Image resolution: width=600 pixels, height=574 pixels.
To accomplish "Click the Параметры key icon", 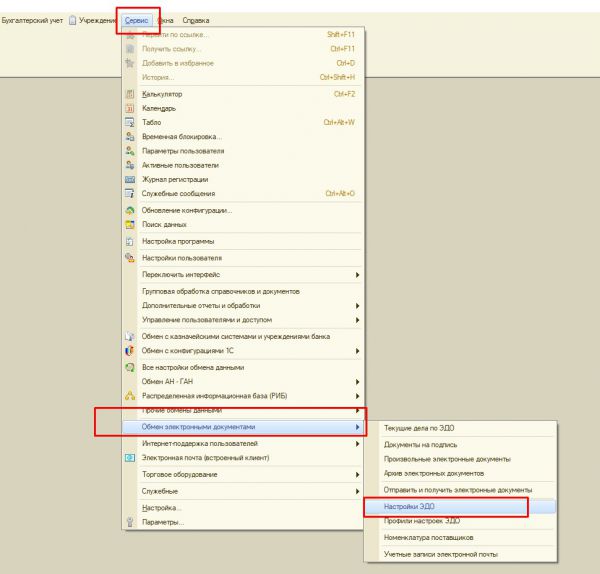I will pos(130,522).
